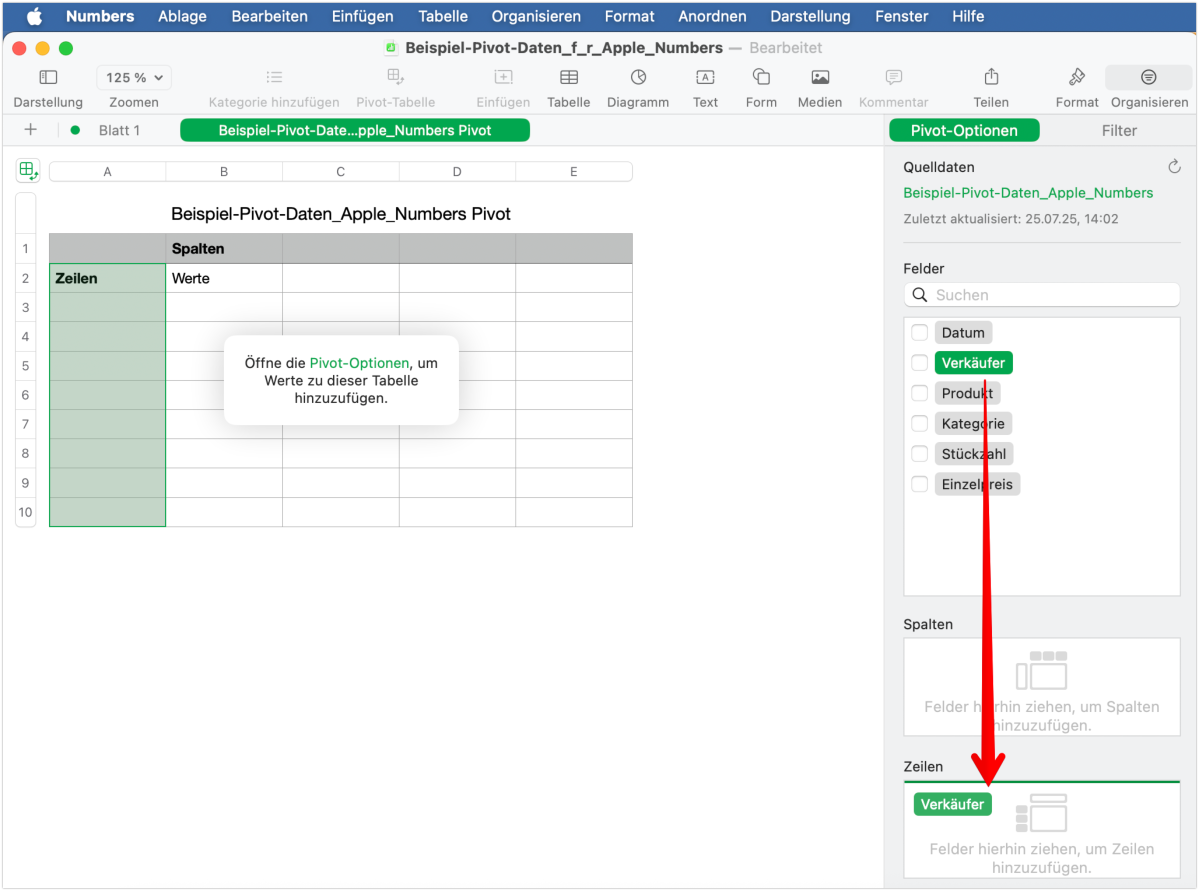The height and width of the screenshot is (891, 1199).
Task: Switch to the Filter tab
Action: (x=1119, y=131)
